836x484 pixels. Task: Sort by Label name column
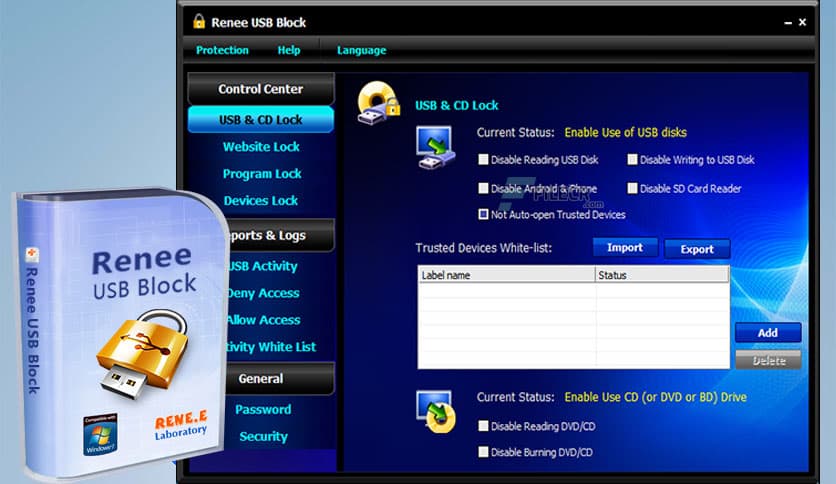click(x=507, y=275)
